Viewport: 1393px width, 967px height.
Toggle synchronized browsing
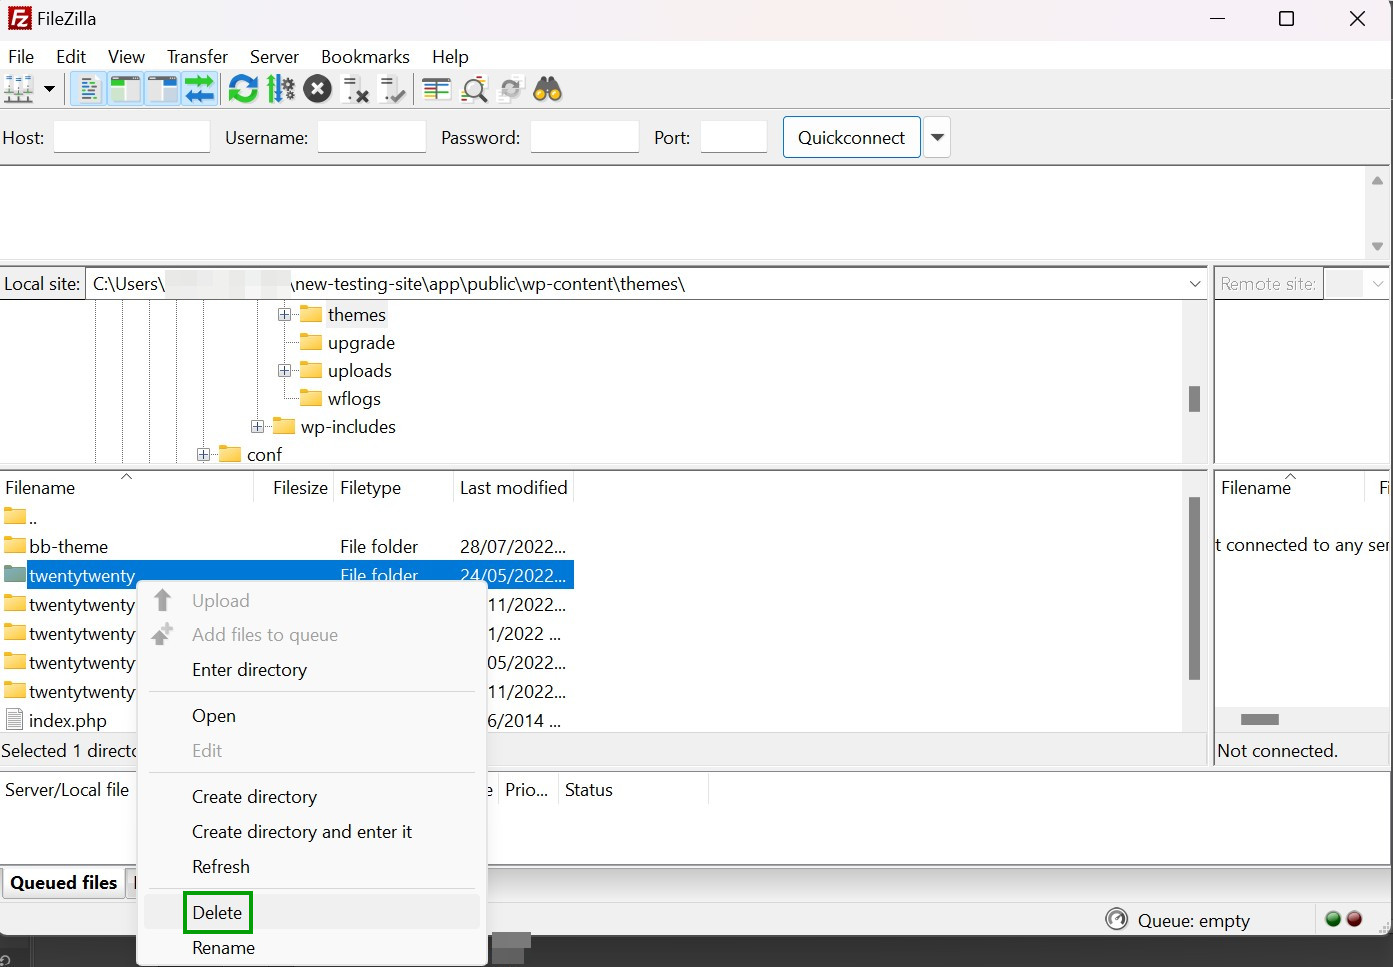click(511, 89)
